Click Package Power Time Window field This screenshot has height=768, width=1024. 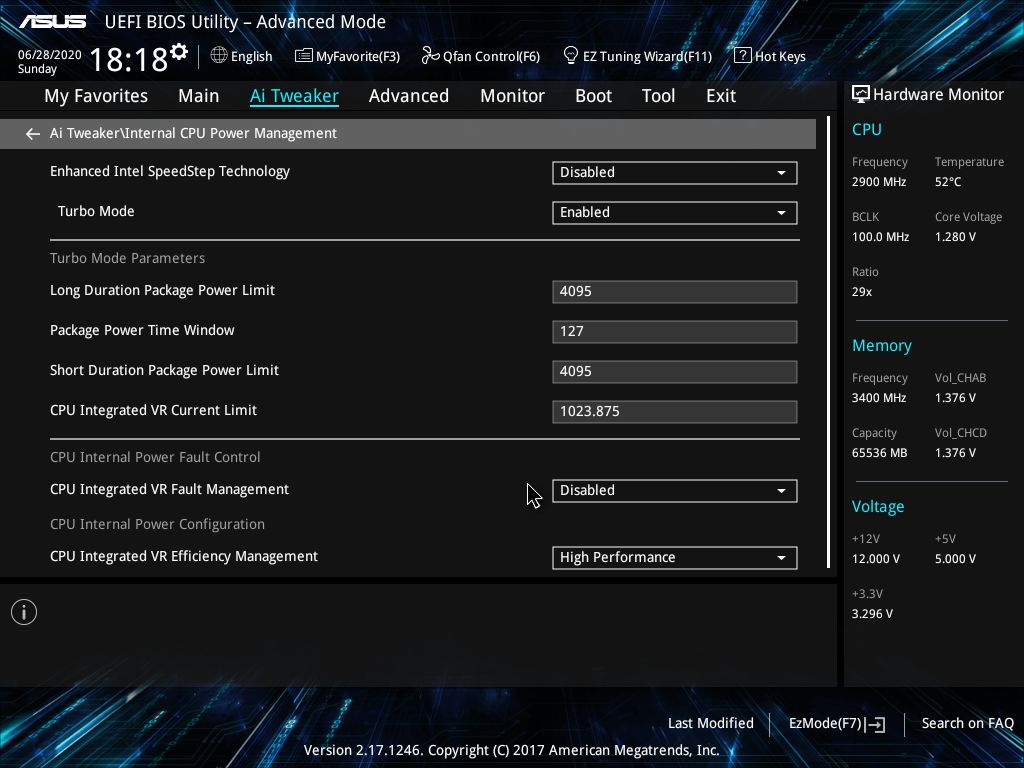pos(675,331)
